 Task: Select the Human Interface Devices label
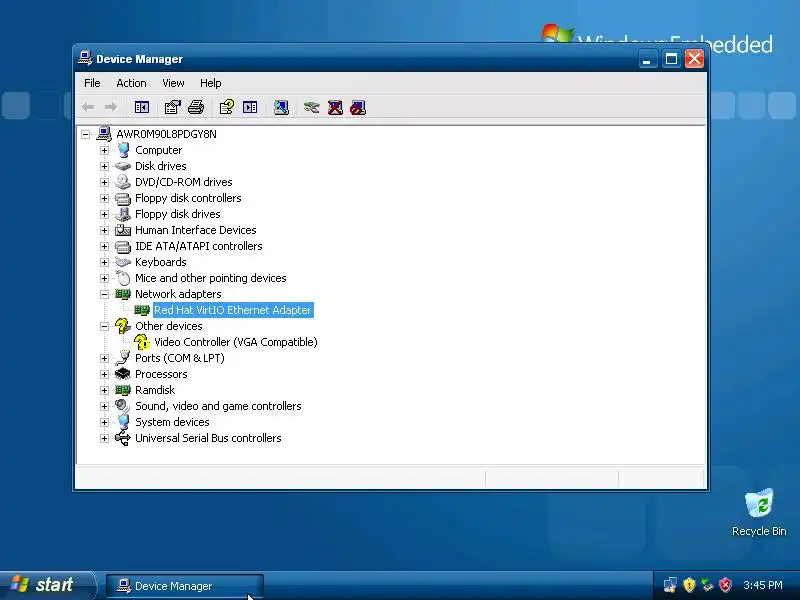coord(195,230)
